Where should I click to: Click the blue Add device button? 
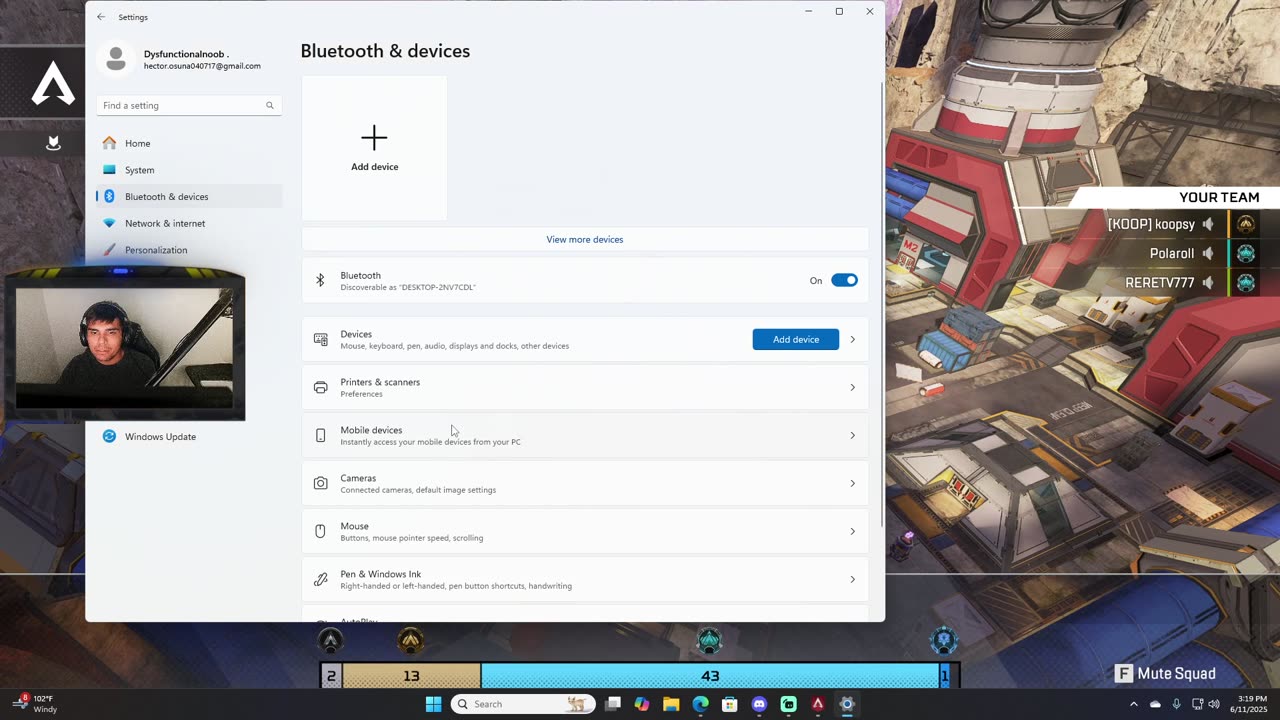tap(796, 339)
